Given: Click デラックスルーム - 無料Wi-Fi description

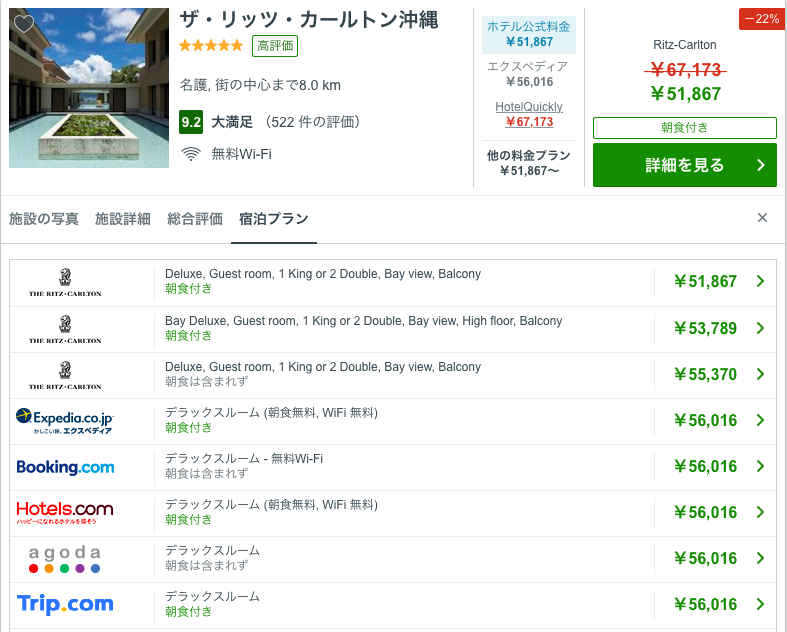Looking at the screenshot, I should pos(244,459).
